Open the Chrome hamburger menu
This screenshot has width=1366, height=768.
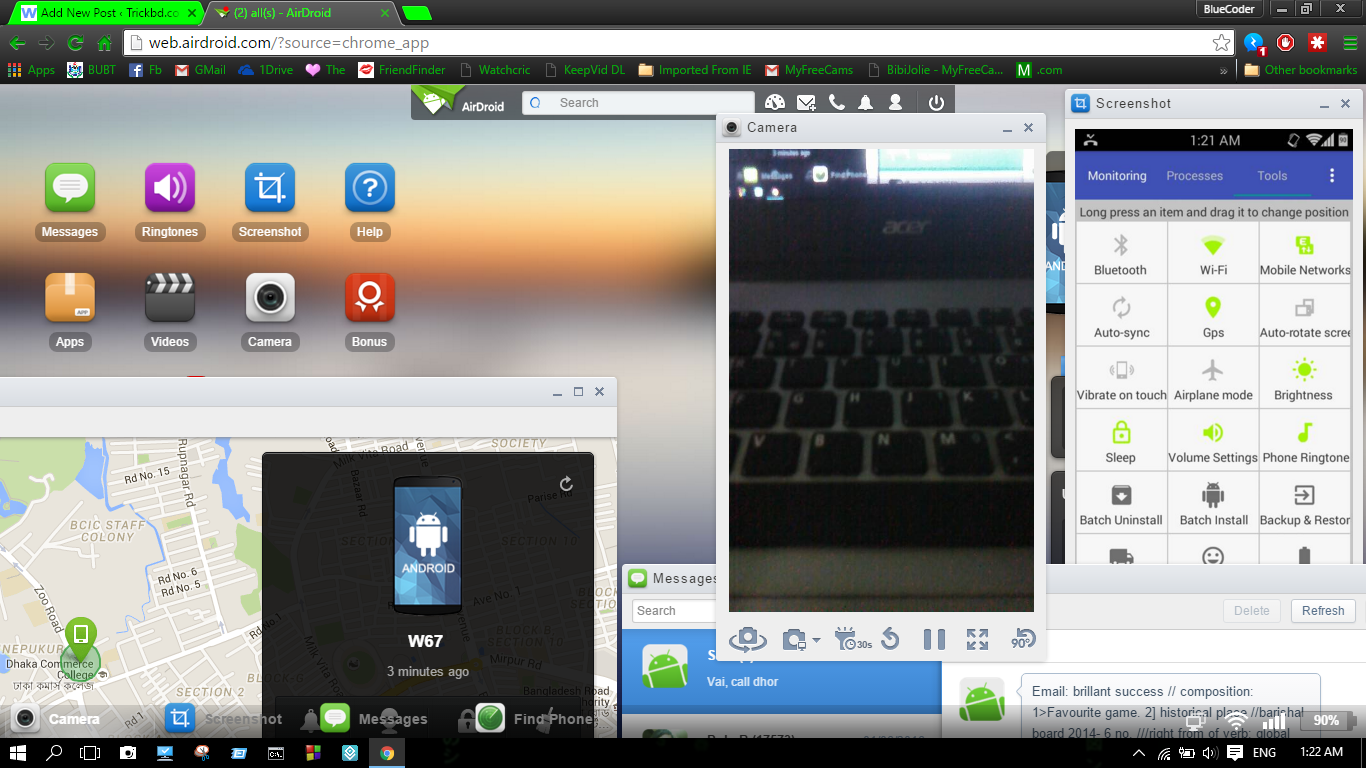pos(1350,43)
